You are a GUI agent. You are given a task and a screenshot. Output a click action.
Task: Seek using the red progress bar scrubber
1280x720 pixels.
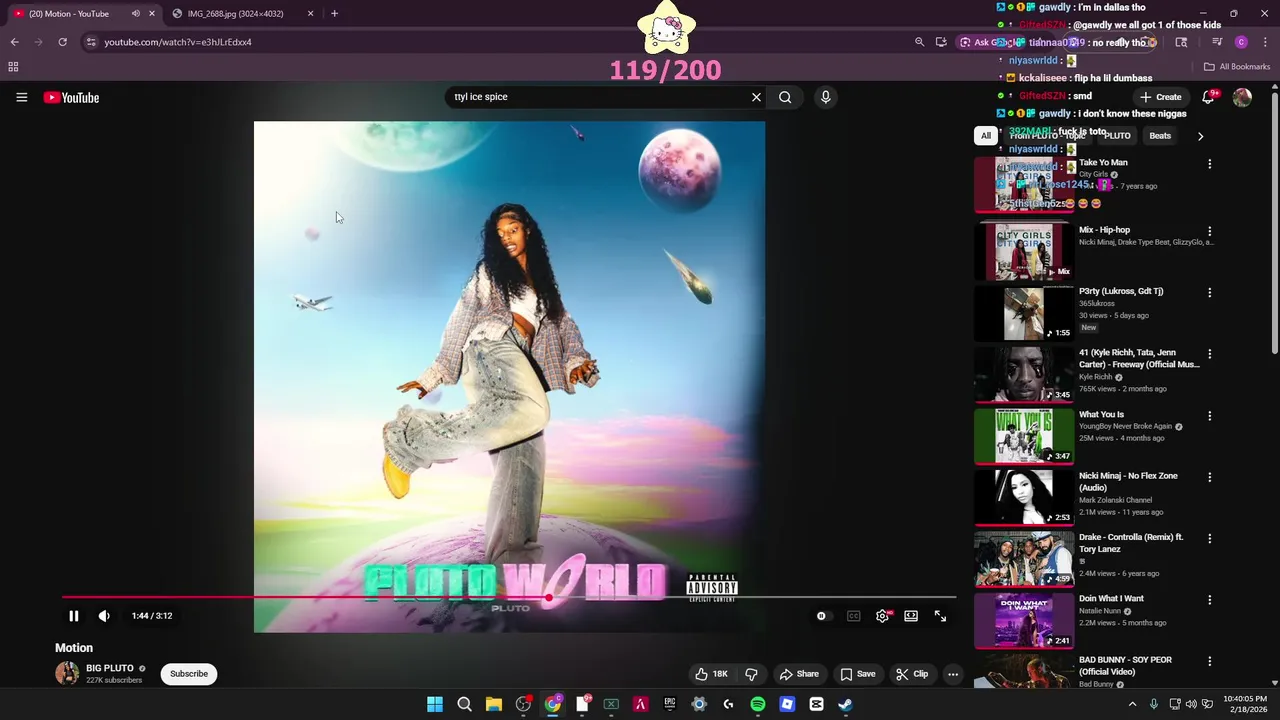(548, 597)
